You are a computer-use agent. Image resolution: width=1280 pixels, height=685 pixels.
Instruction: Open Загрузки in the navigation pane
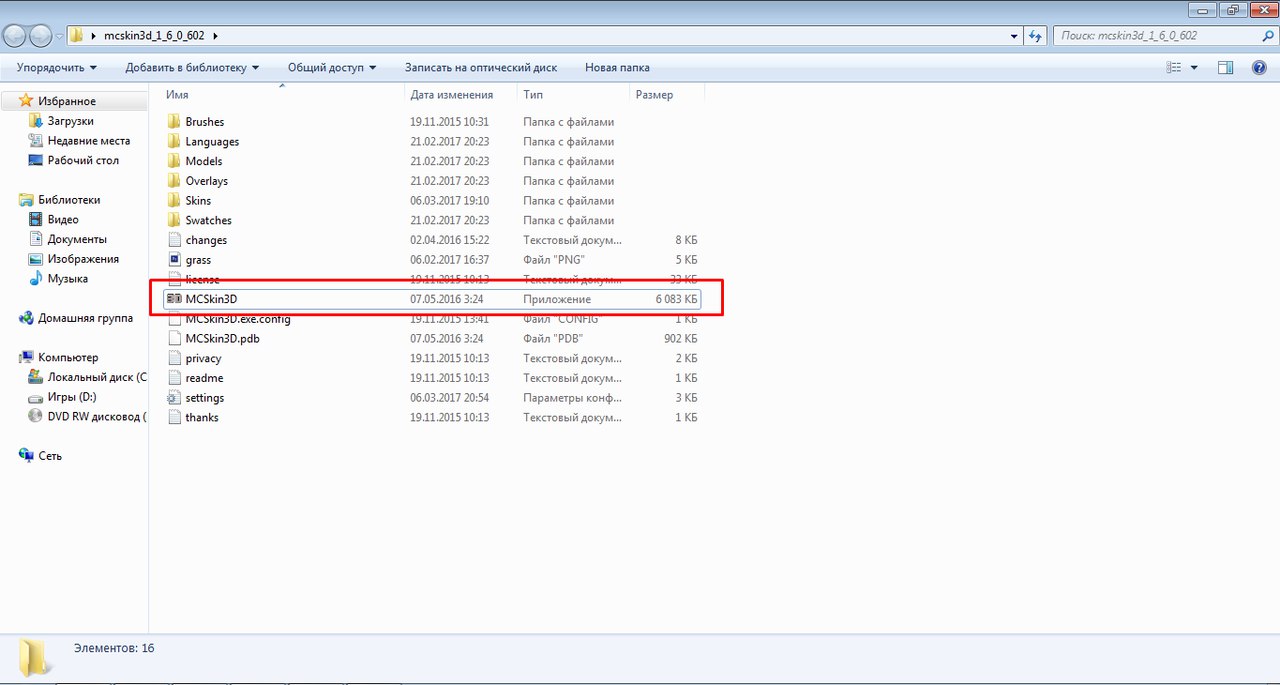tap(71, 121)
